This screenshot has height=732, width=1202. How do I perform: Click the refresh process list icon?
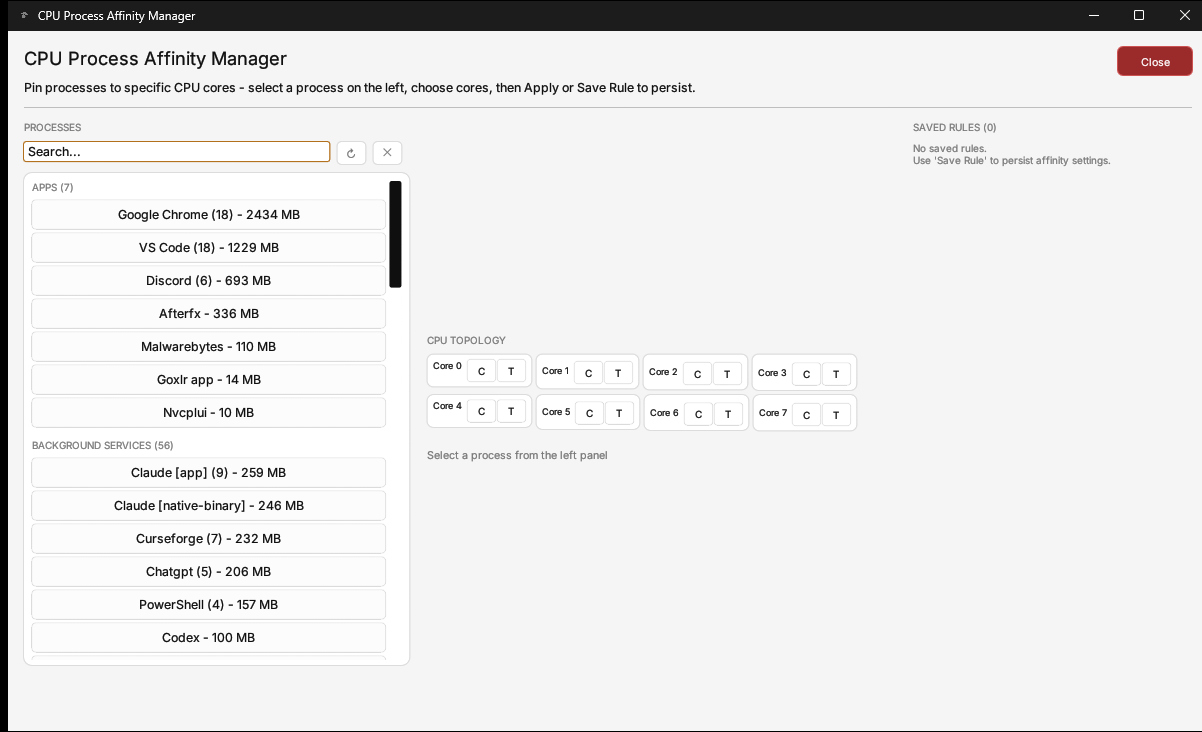point(351,153)
